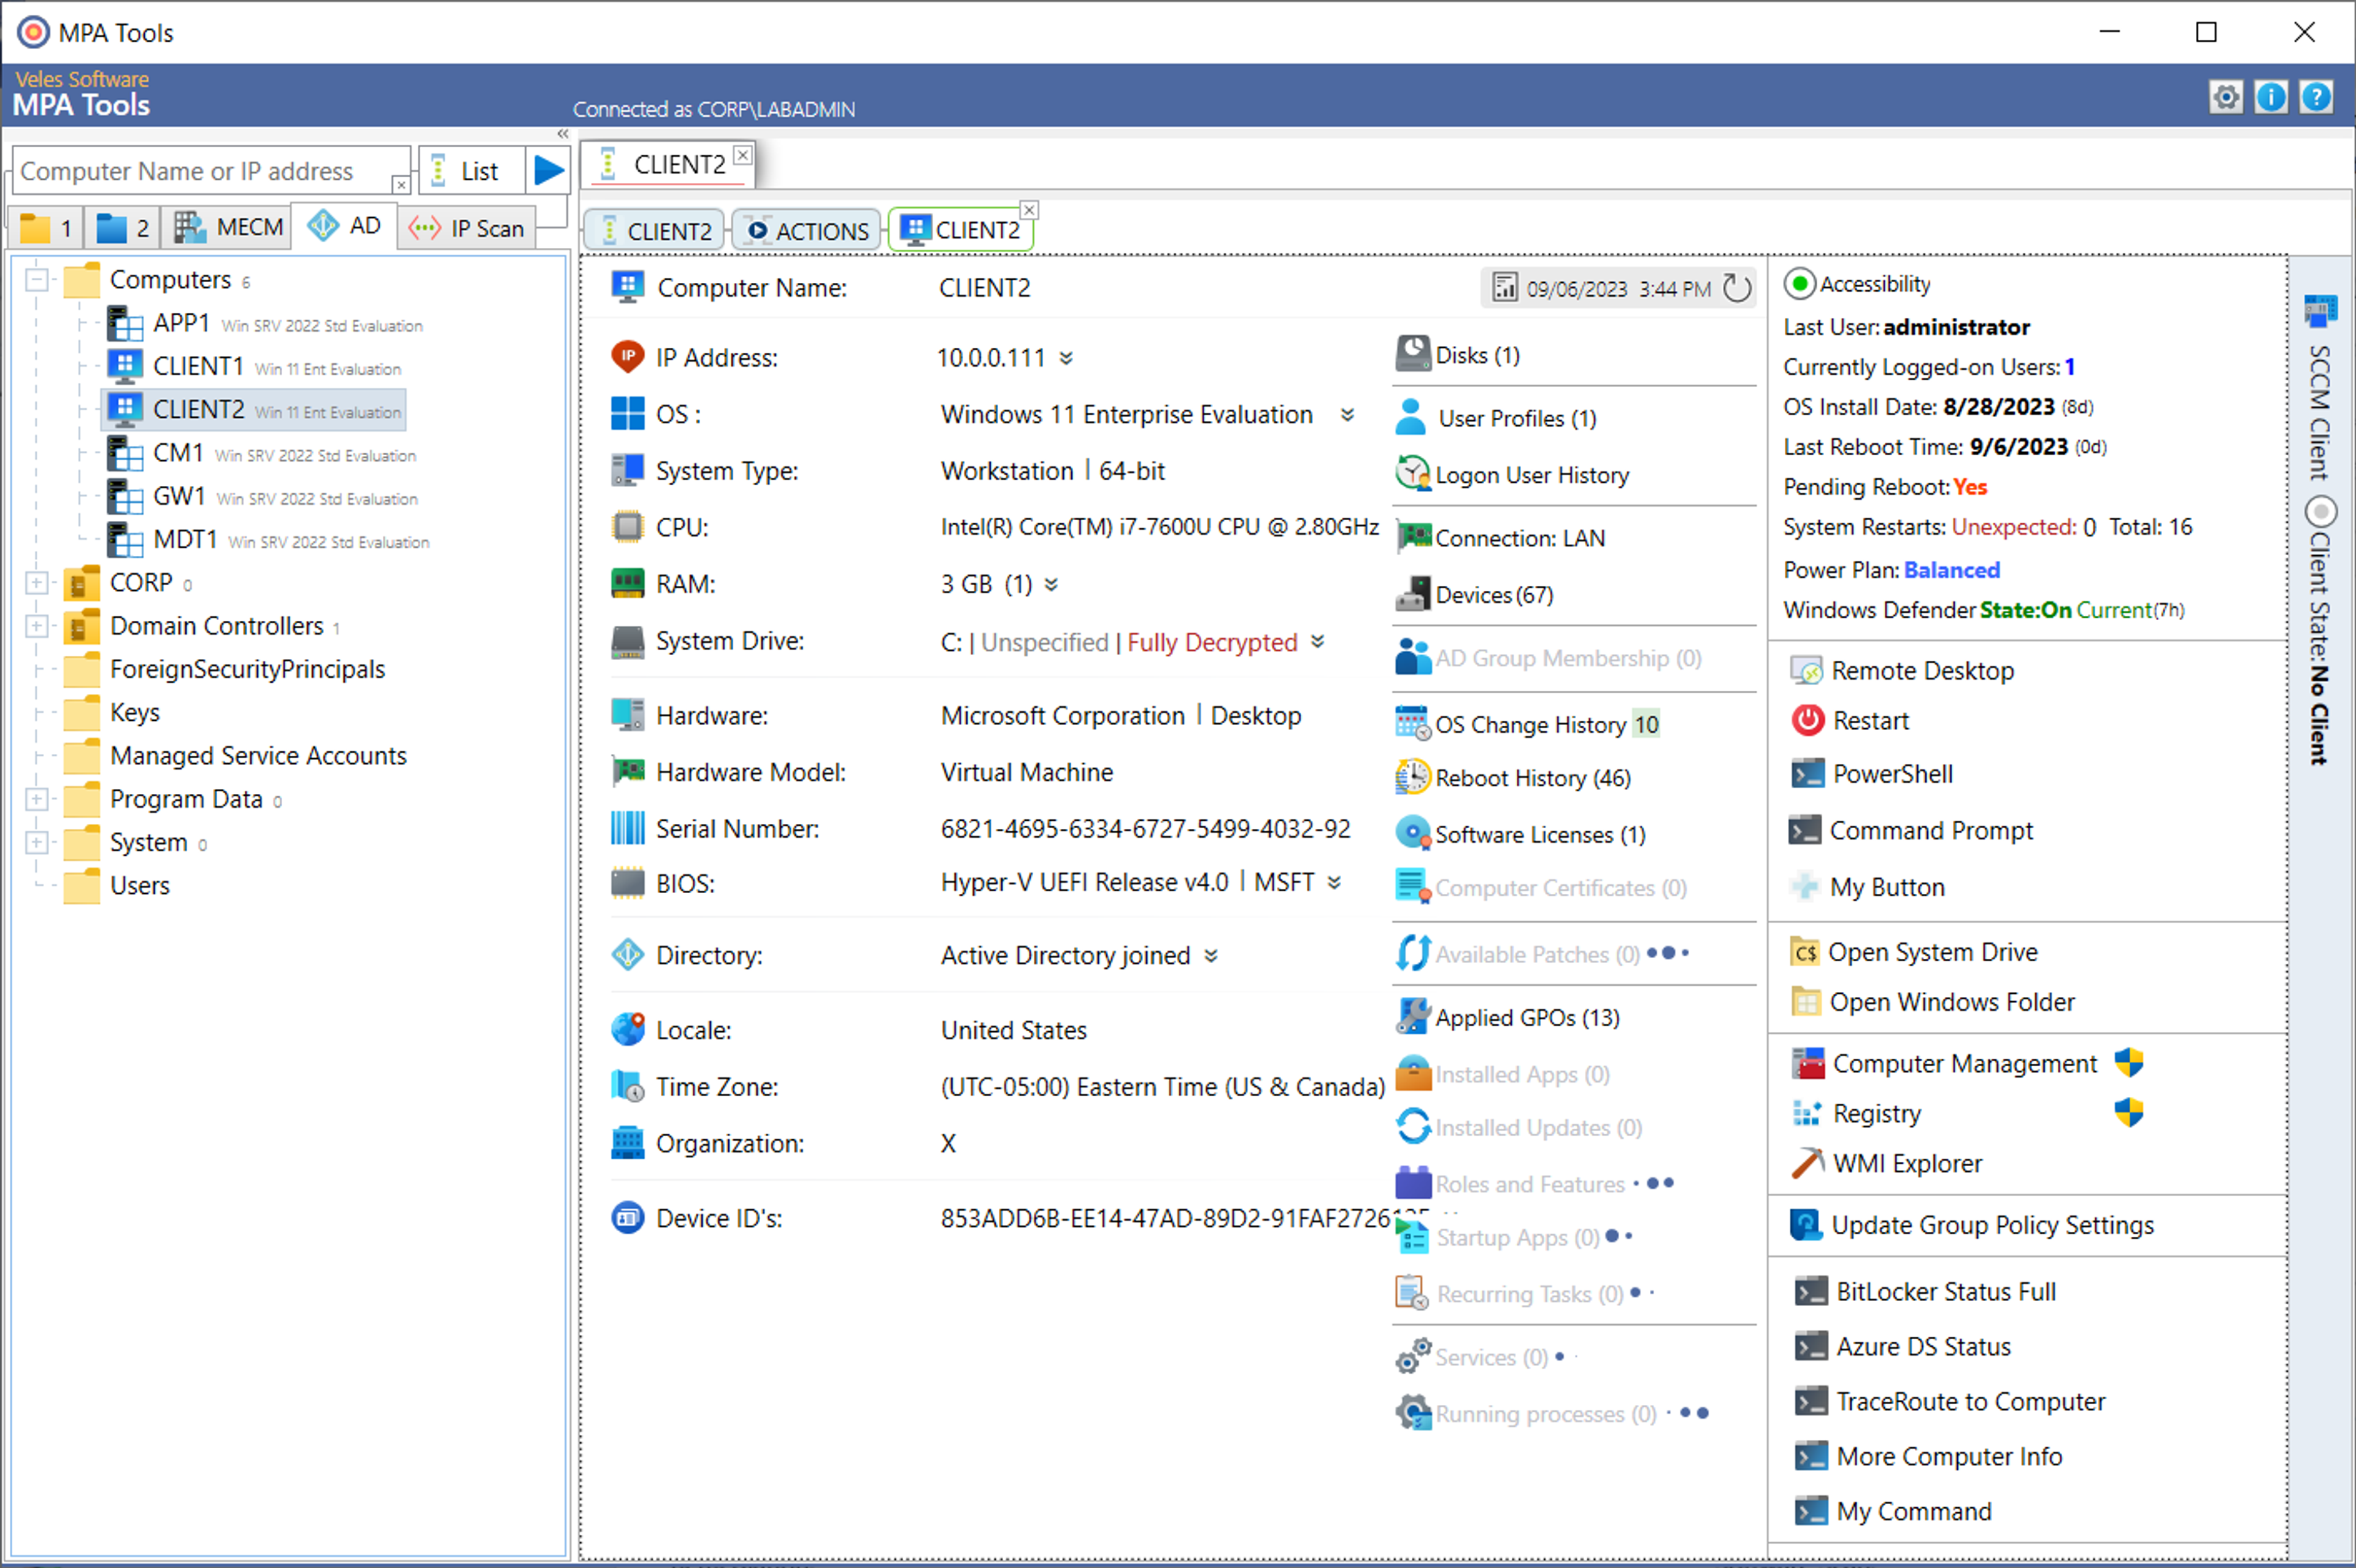
Task: Expand IP Address details chevron
Action: click(1067, 358)
